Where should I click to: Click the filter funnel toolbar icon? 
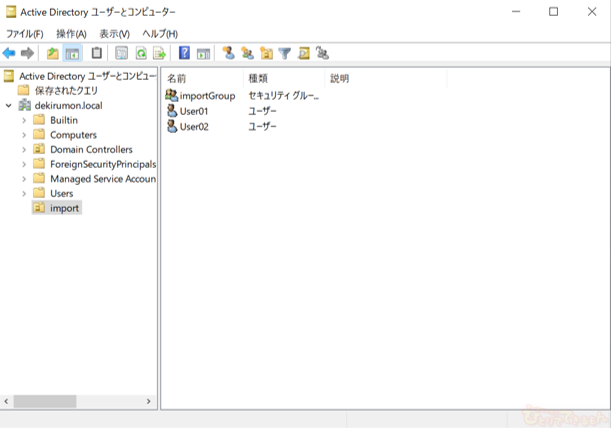(x=284, y=53)
